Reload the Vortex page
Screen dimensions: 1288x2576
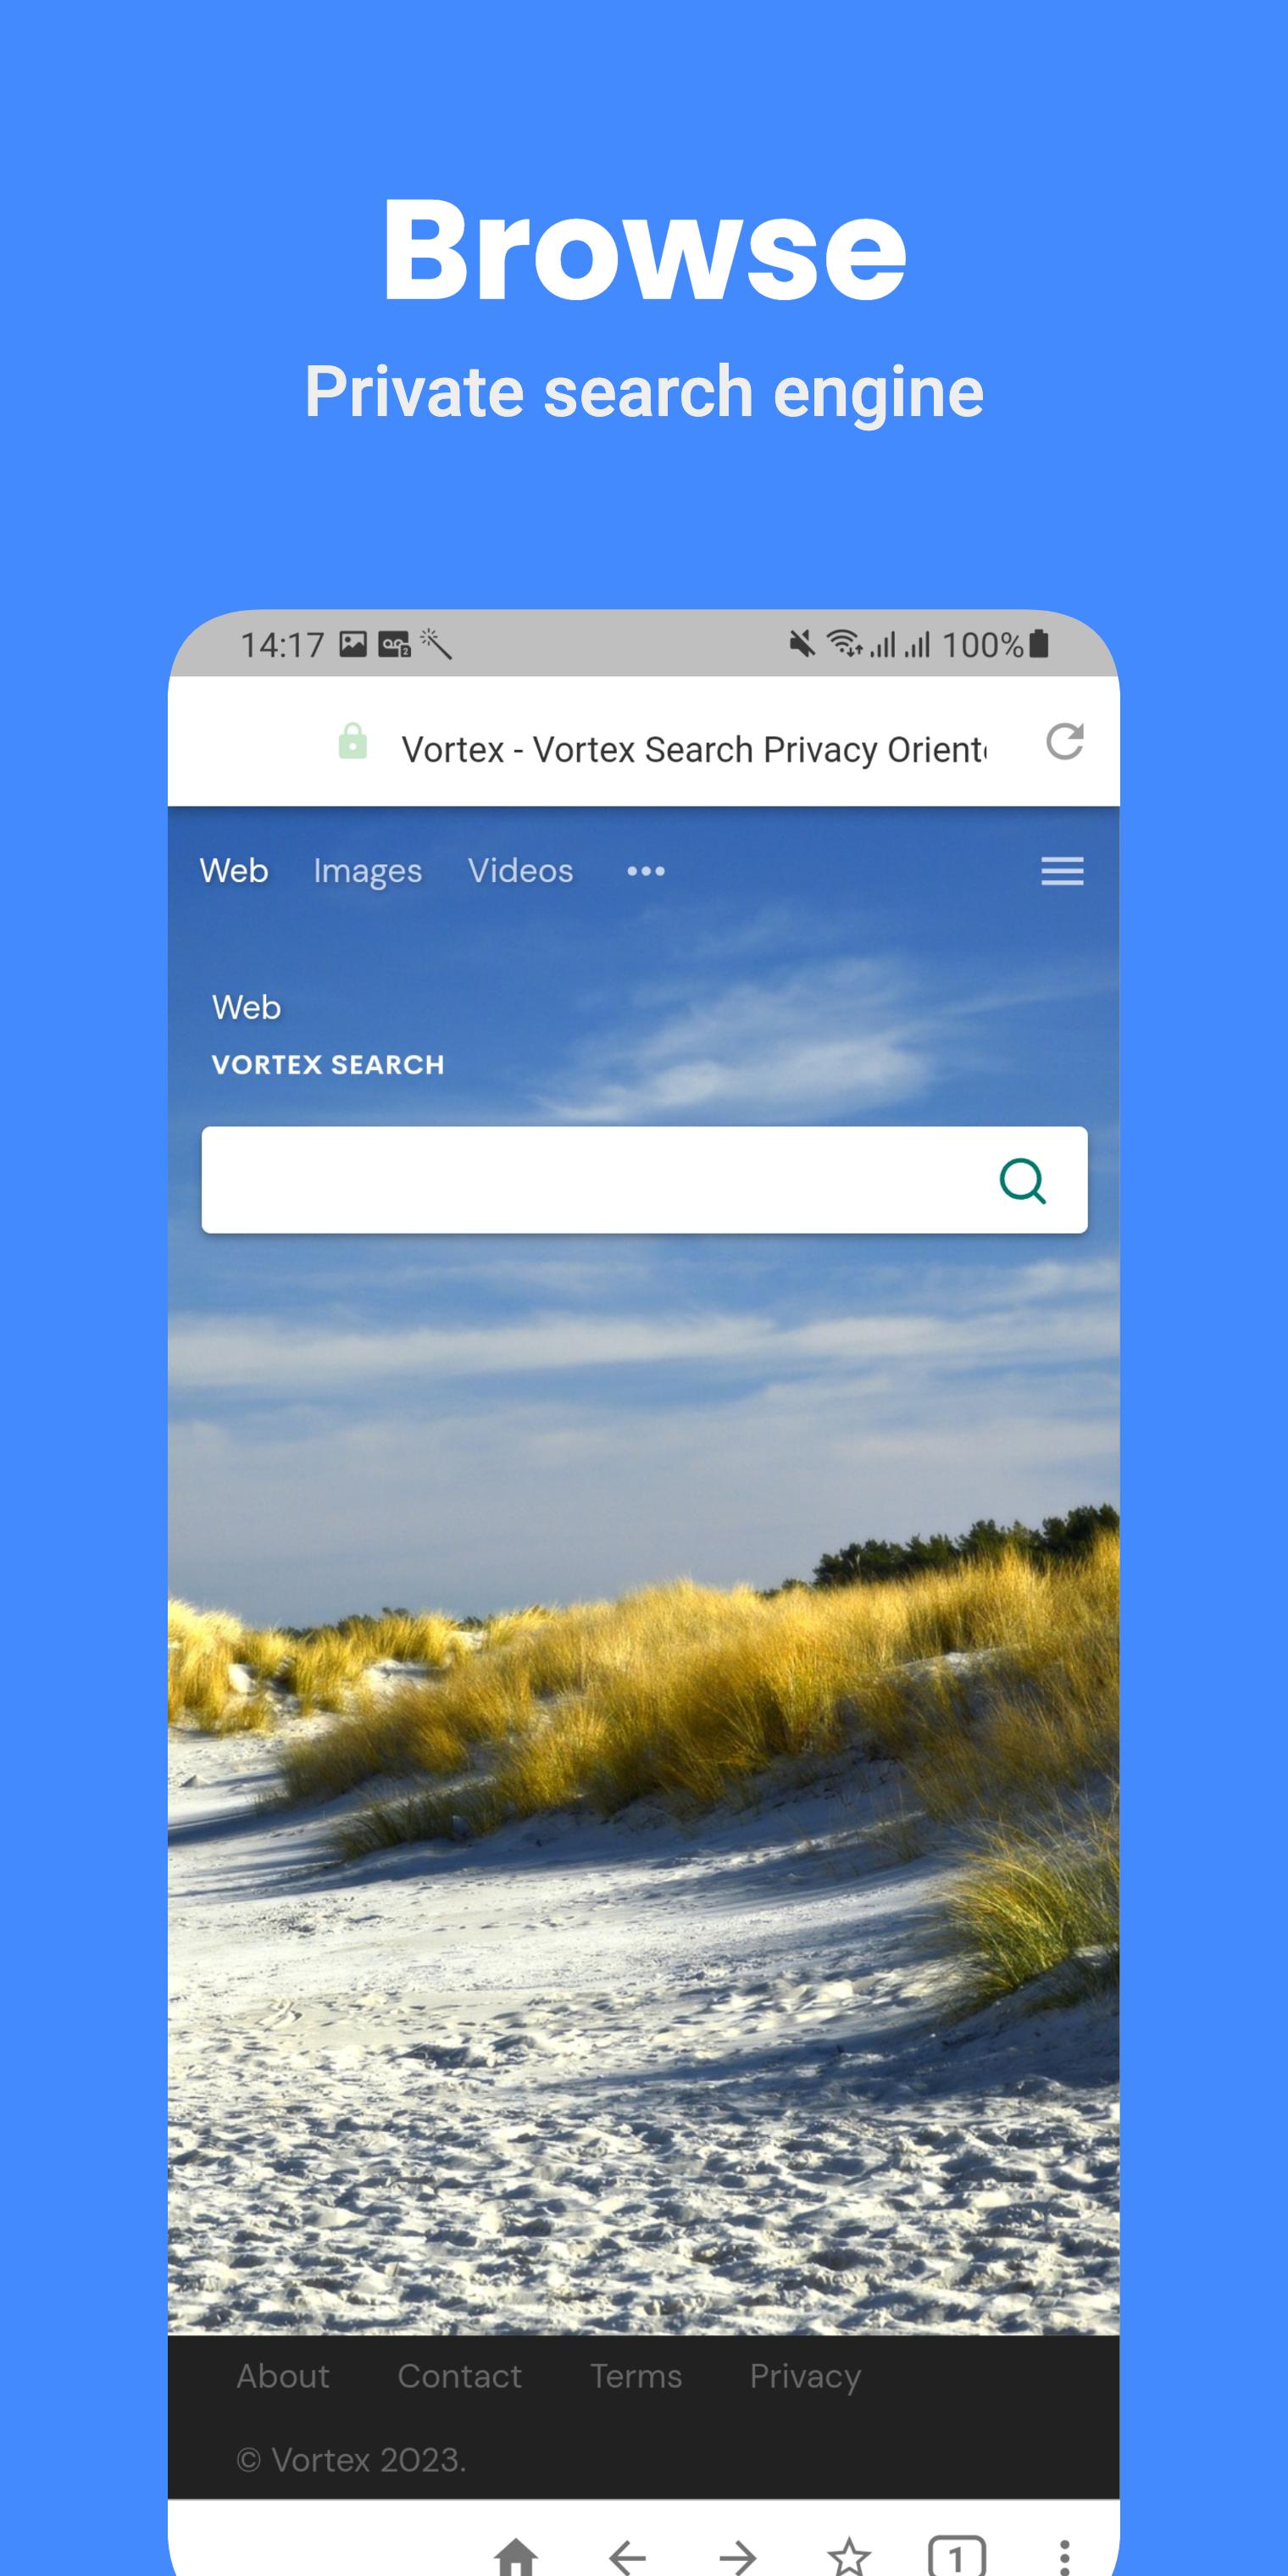tap(1064, 742)
